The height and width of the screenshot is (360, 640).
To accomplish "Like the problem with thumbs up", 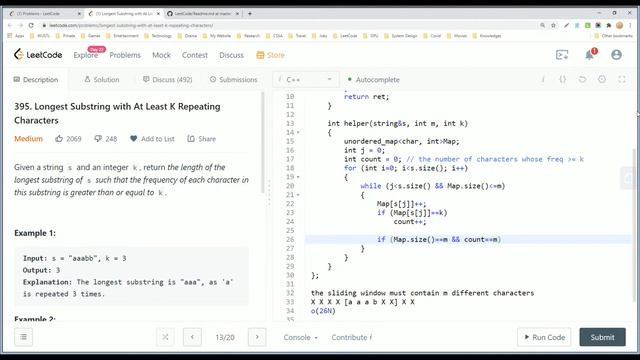I will 68,139.
